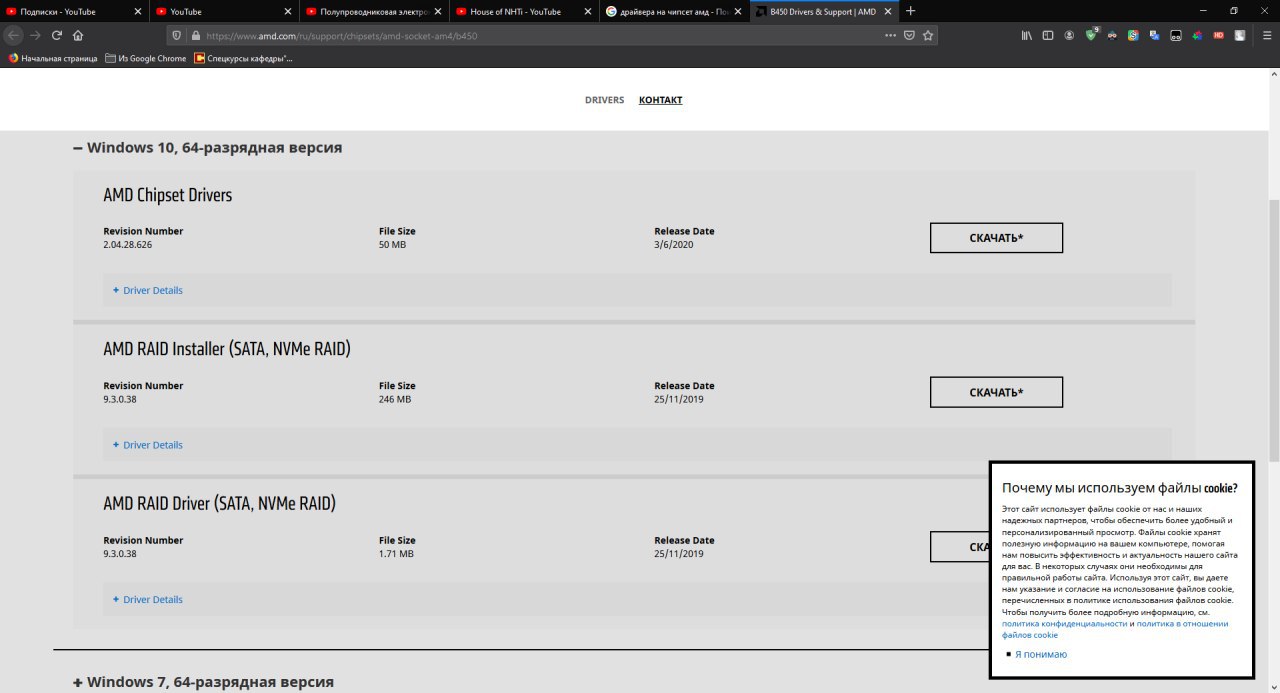Open the Firefox hamburger menu

pyautogui.click(x=1267, y=35)
